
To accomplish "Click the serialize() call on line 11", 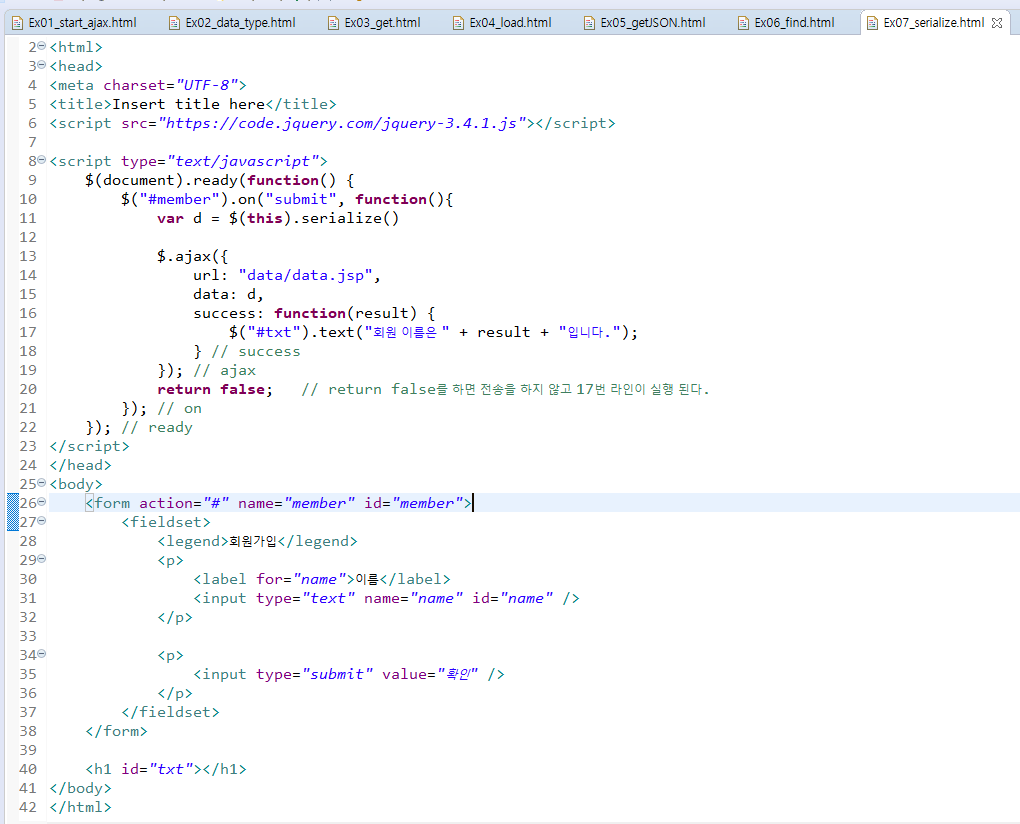I will click(x=350, y=218).
